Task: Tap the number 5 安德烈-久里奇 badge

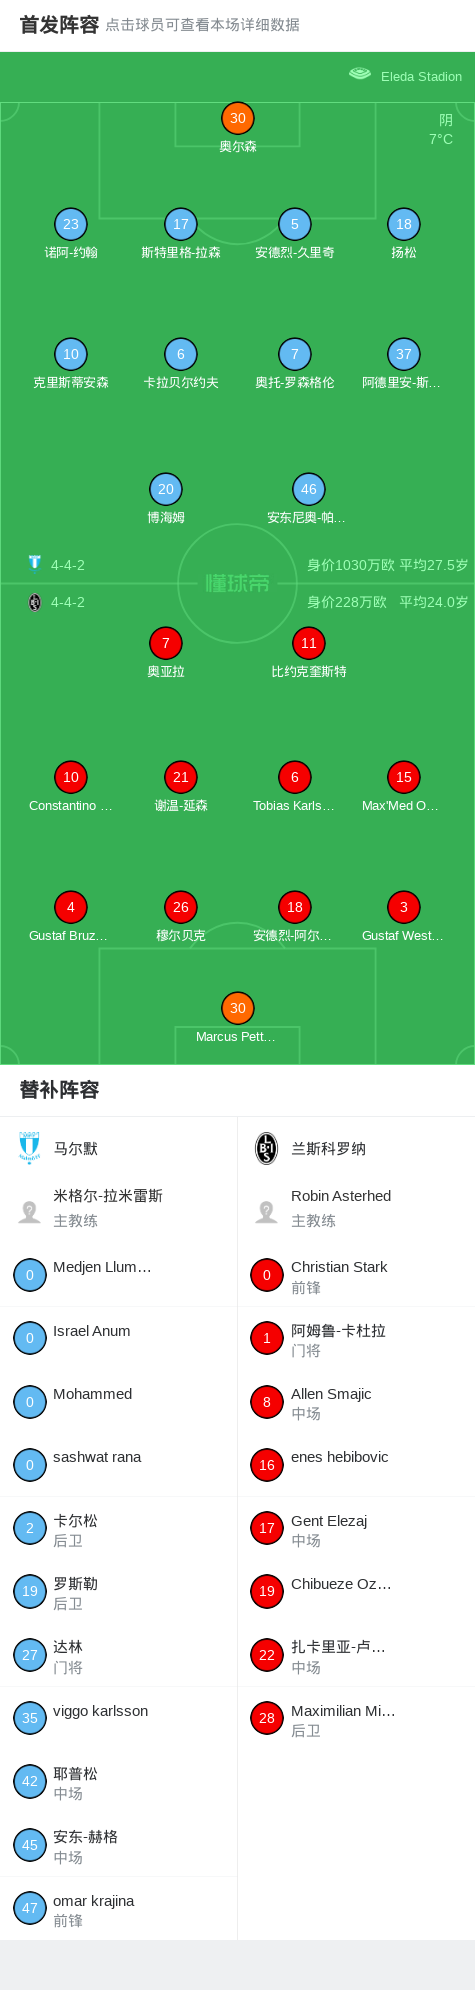Action: pyautogui.click(x=295, y=224)
